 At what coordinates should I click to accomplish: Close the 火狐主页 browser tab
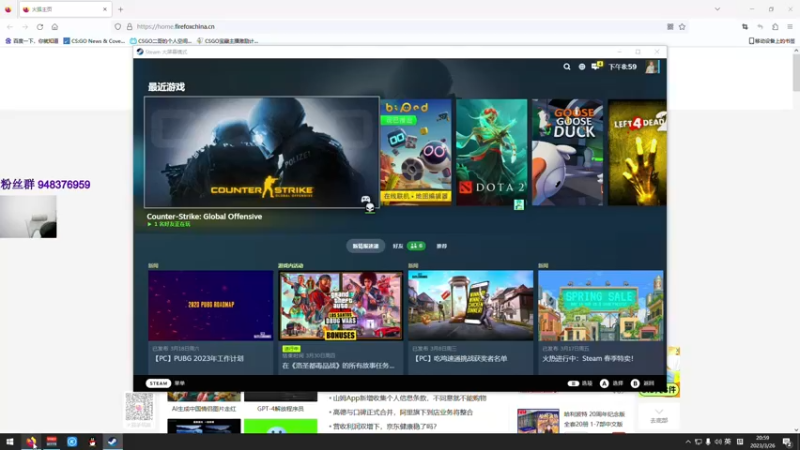[x=105, y=9]
